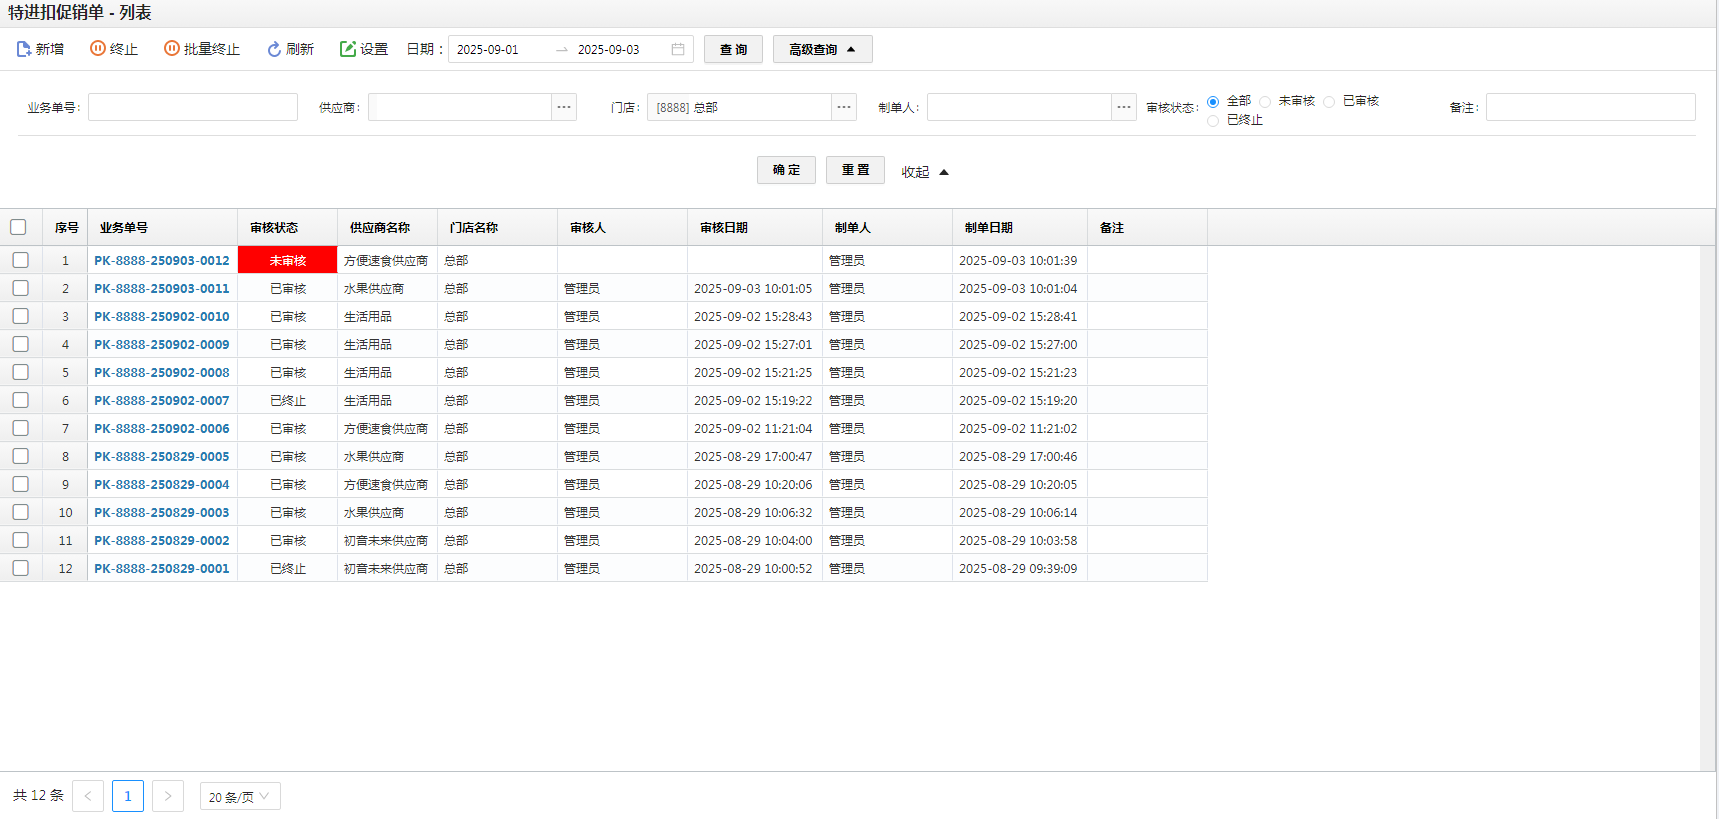The image size is (1719, 819).
Task: Open order PK-8888-250903-0012 link
Action: click(162, 260)
